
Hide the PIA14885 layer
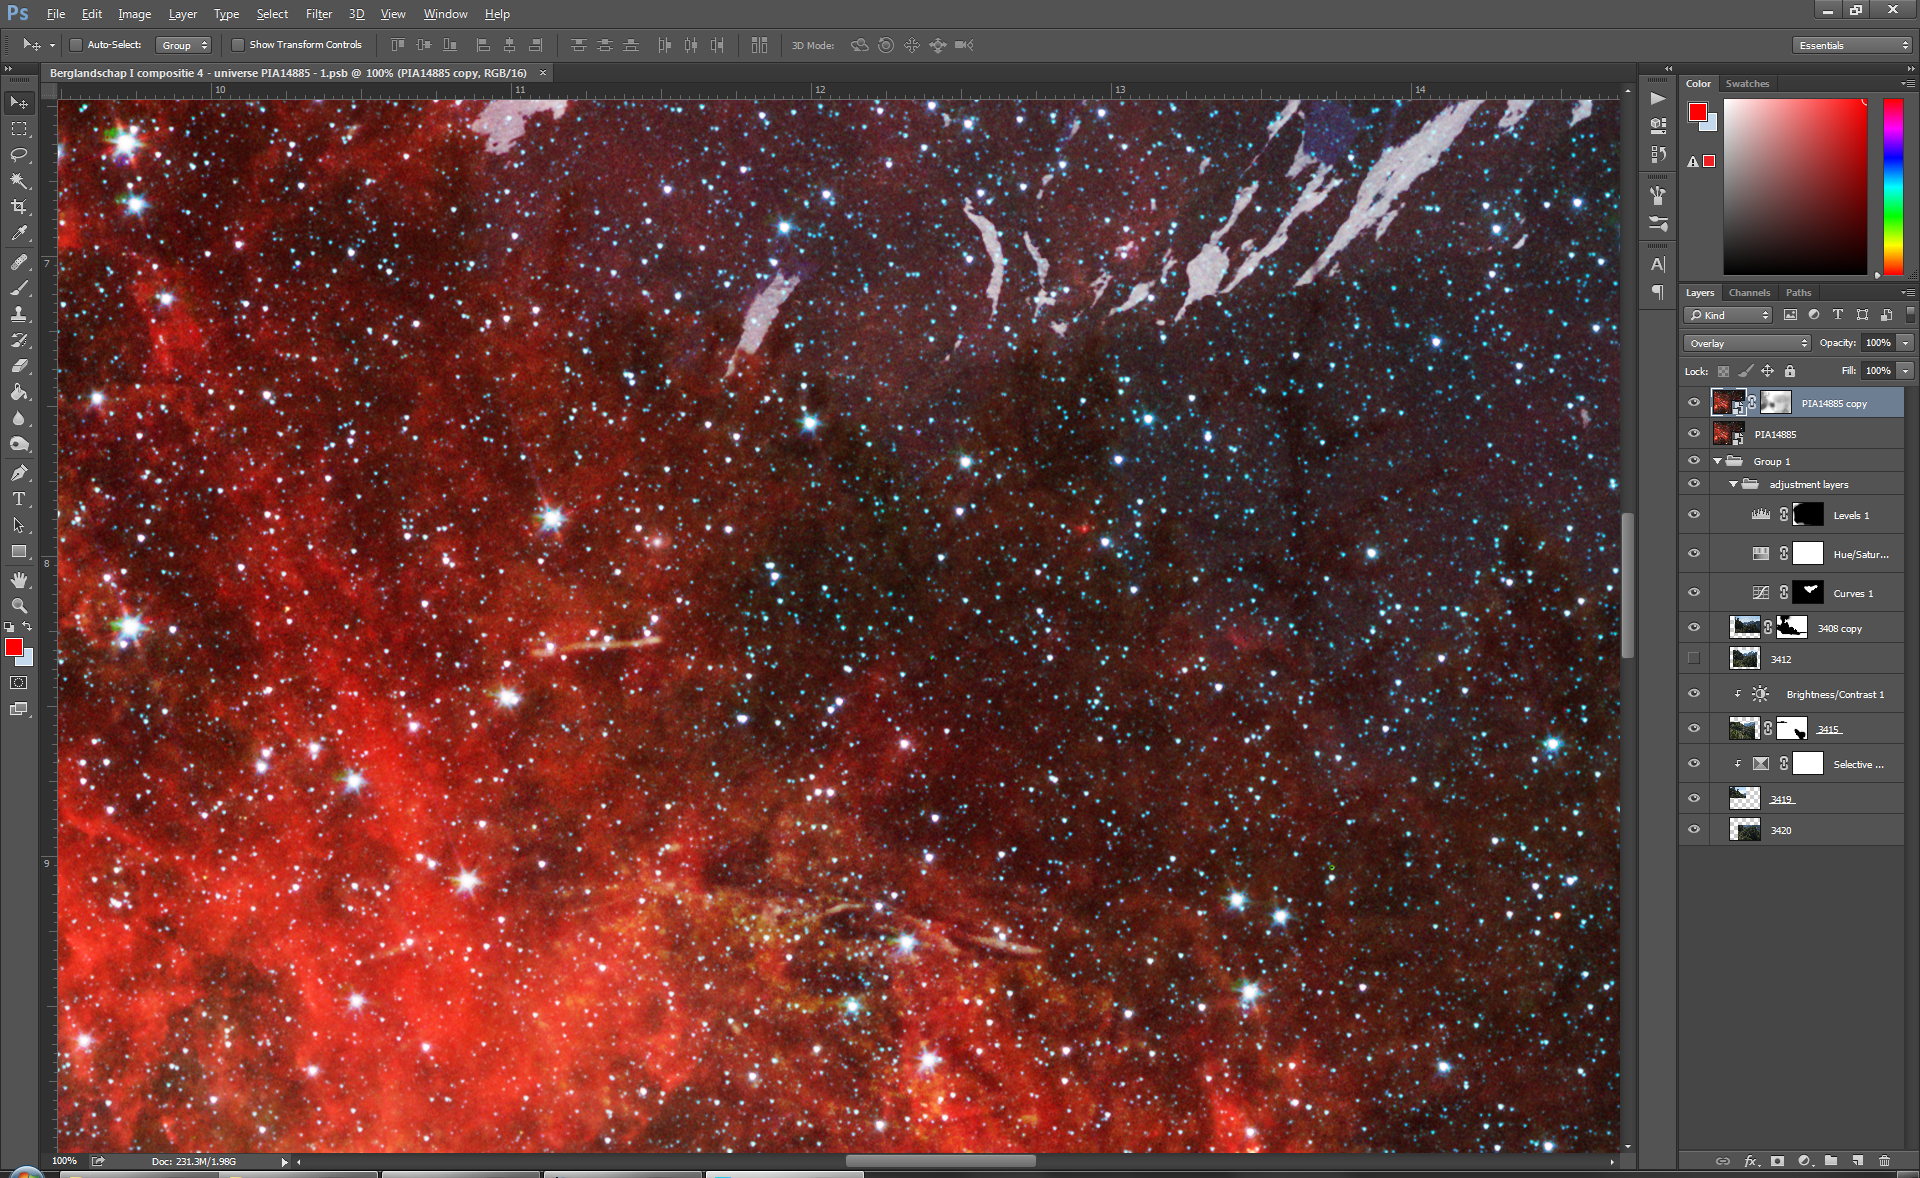[1694, 434]
